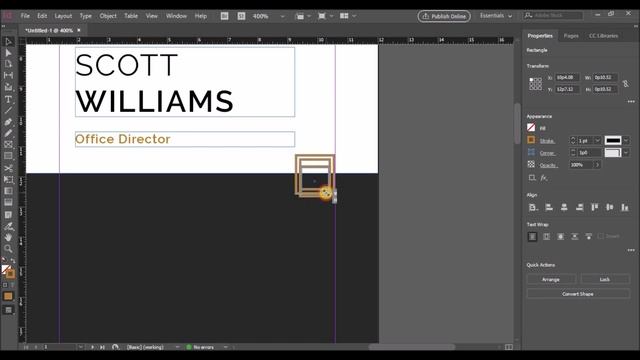Select the No text wrap option

532,237
